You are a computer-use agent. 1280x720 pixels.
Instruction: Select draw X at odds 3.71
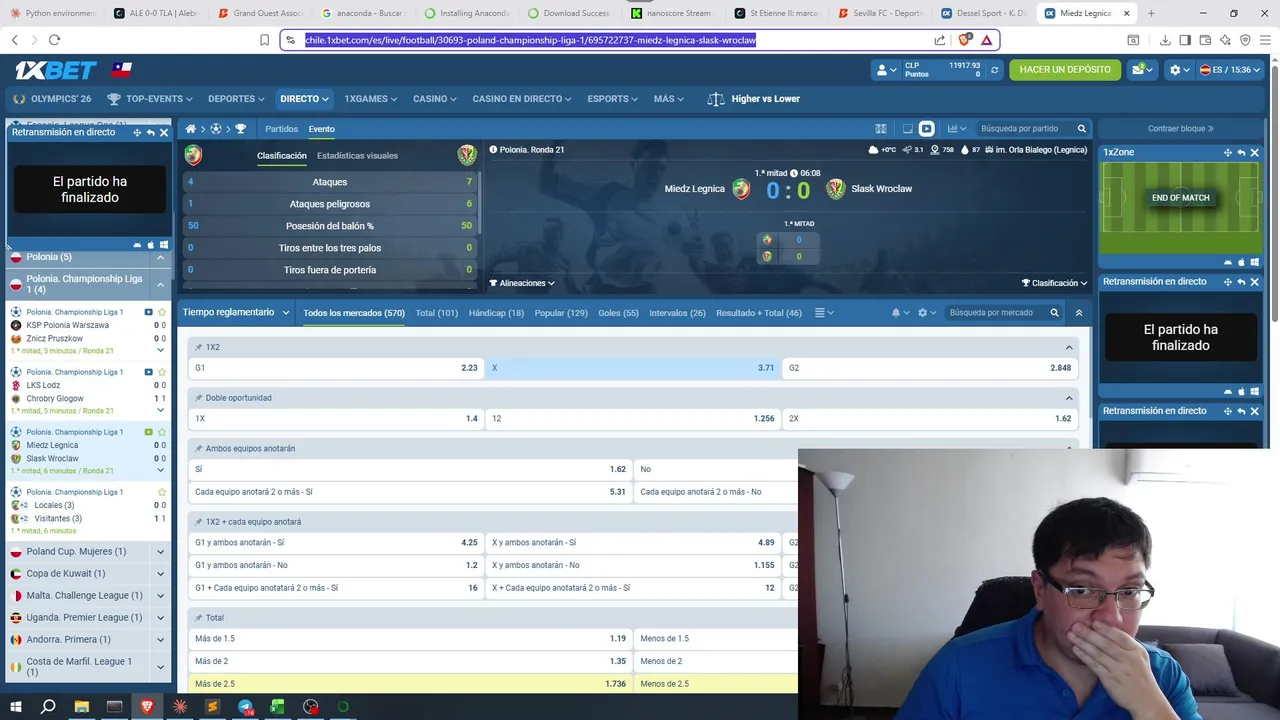632,368
